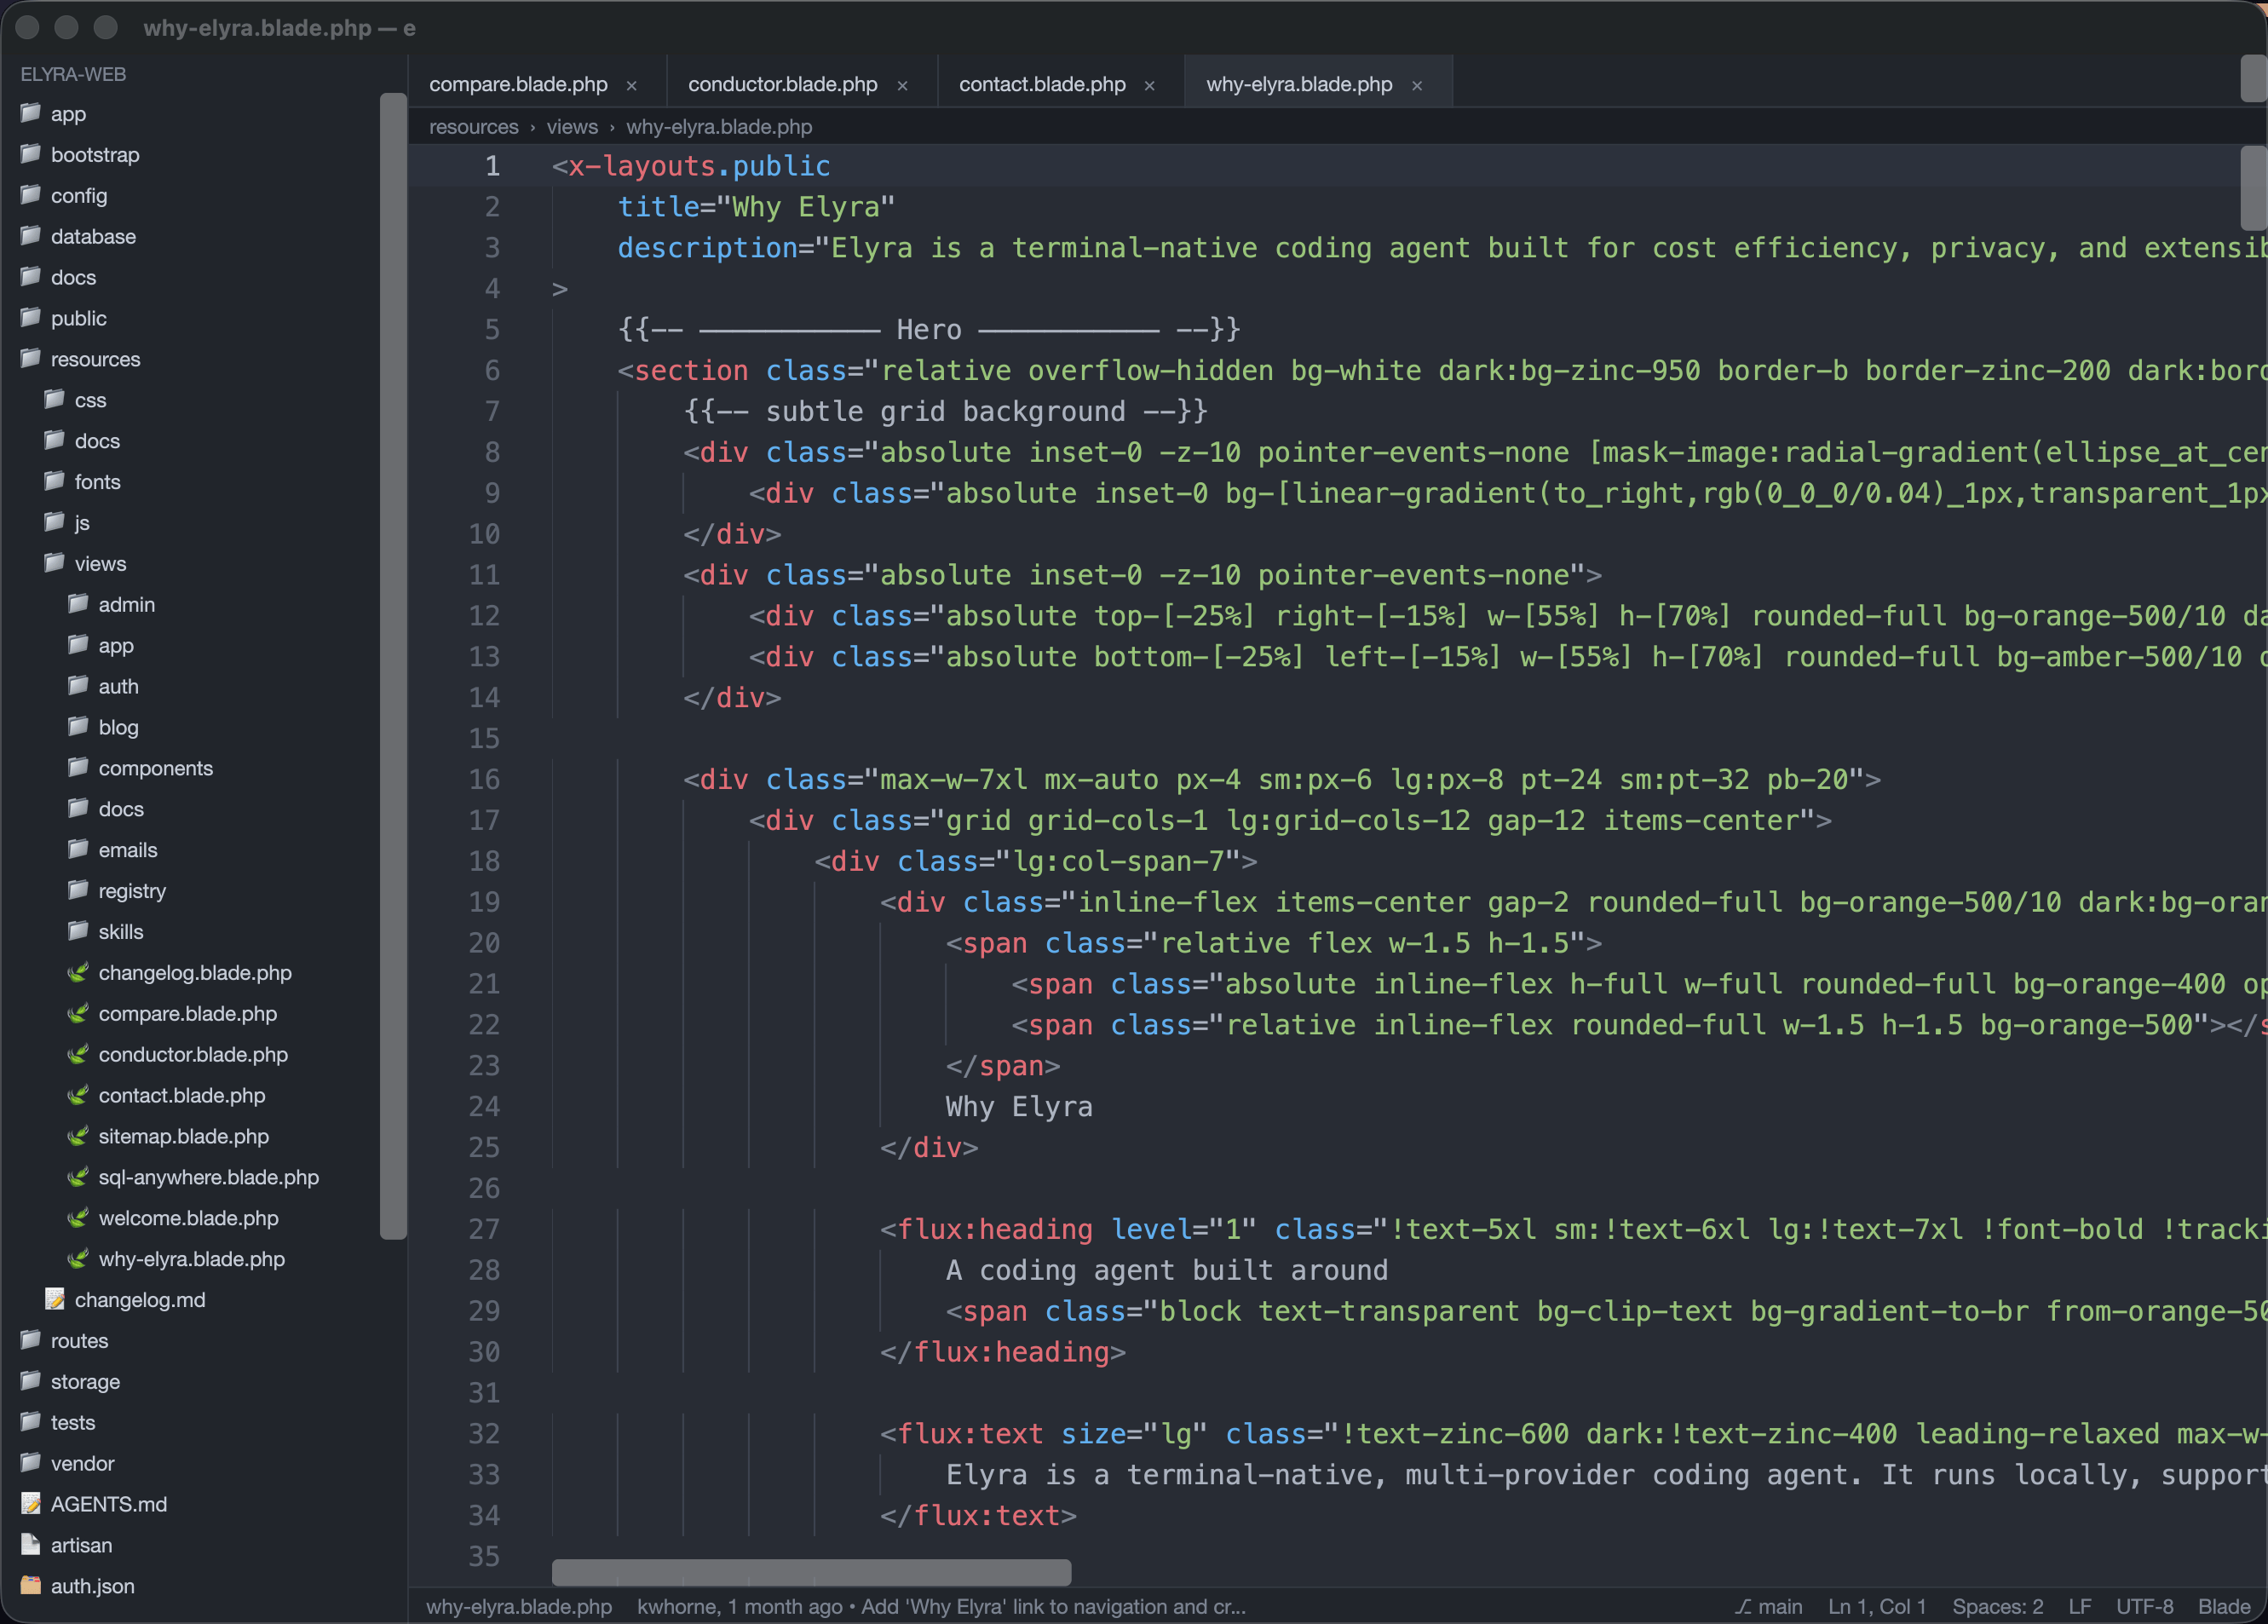Click the js folder icon
The width and height of the screenshot is (2268, 1624).
pos(55,522)
